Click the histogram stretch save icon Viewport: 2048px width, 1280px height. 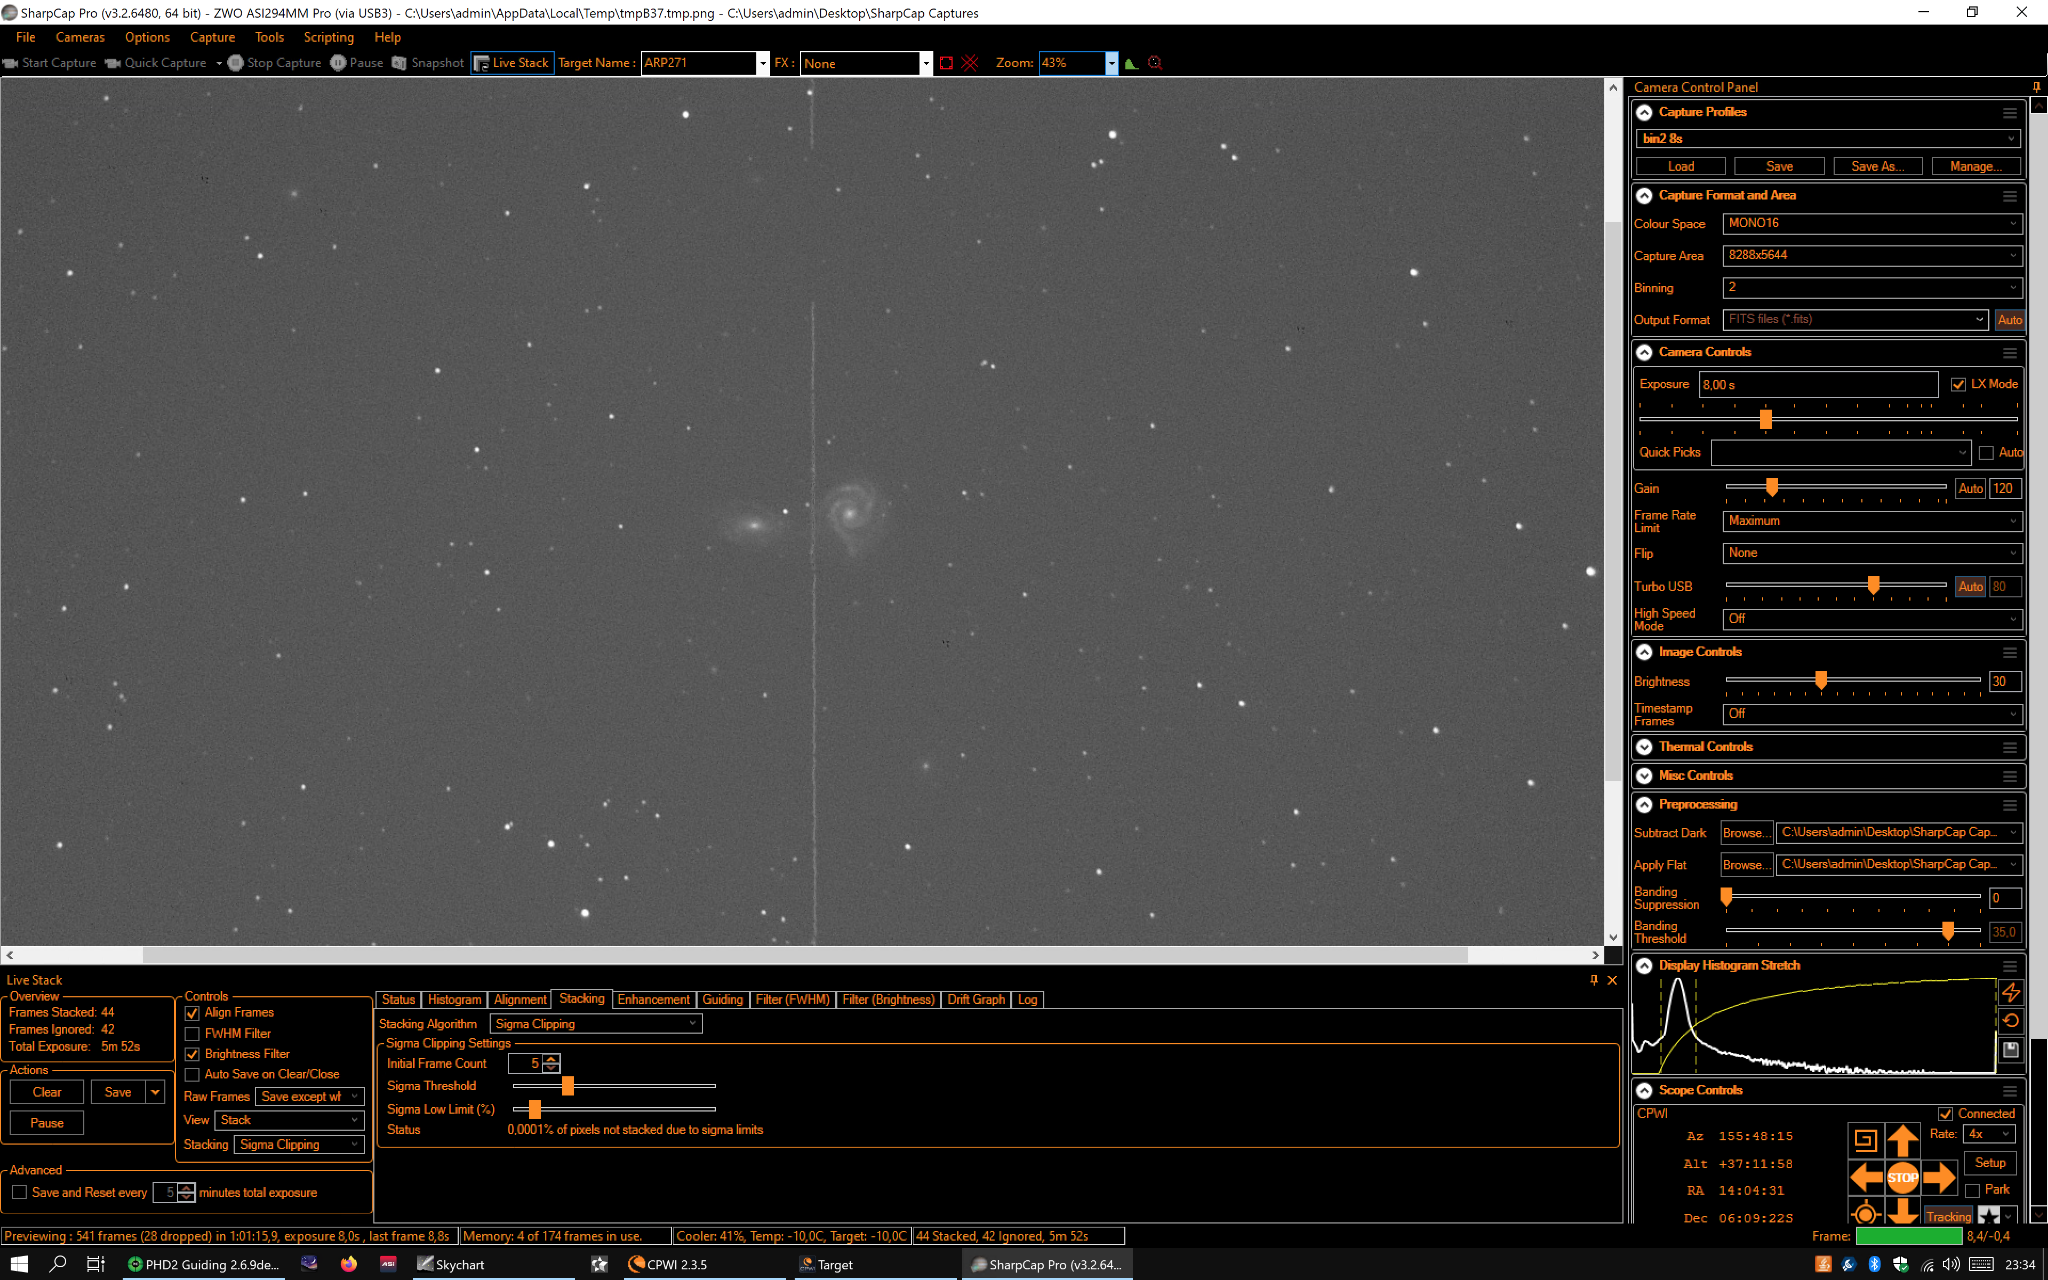(x=2010, y=1050)
